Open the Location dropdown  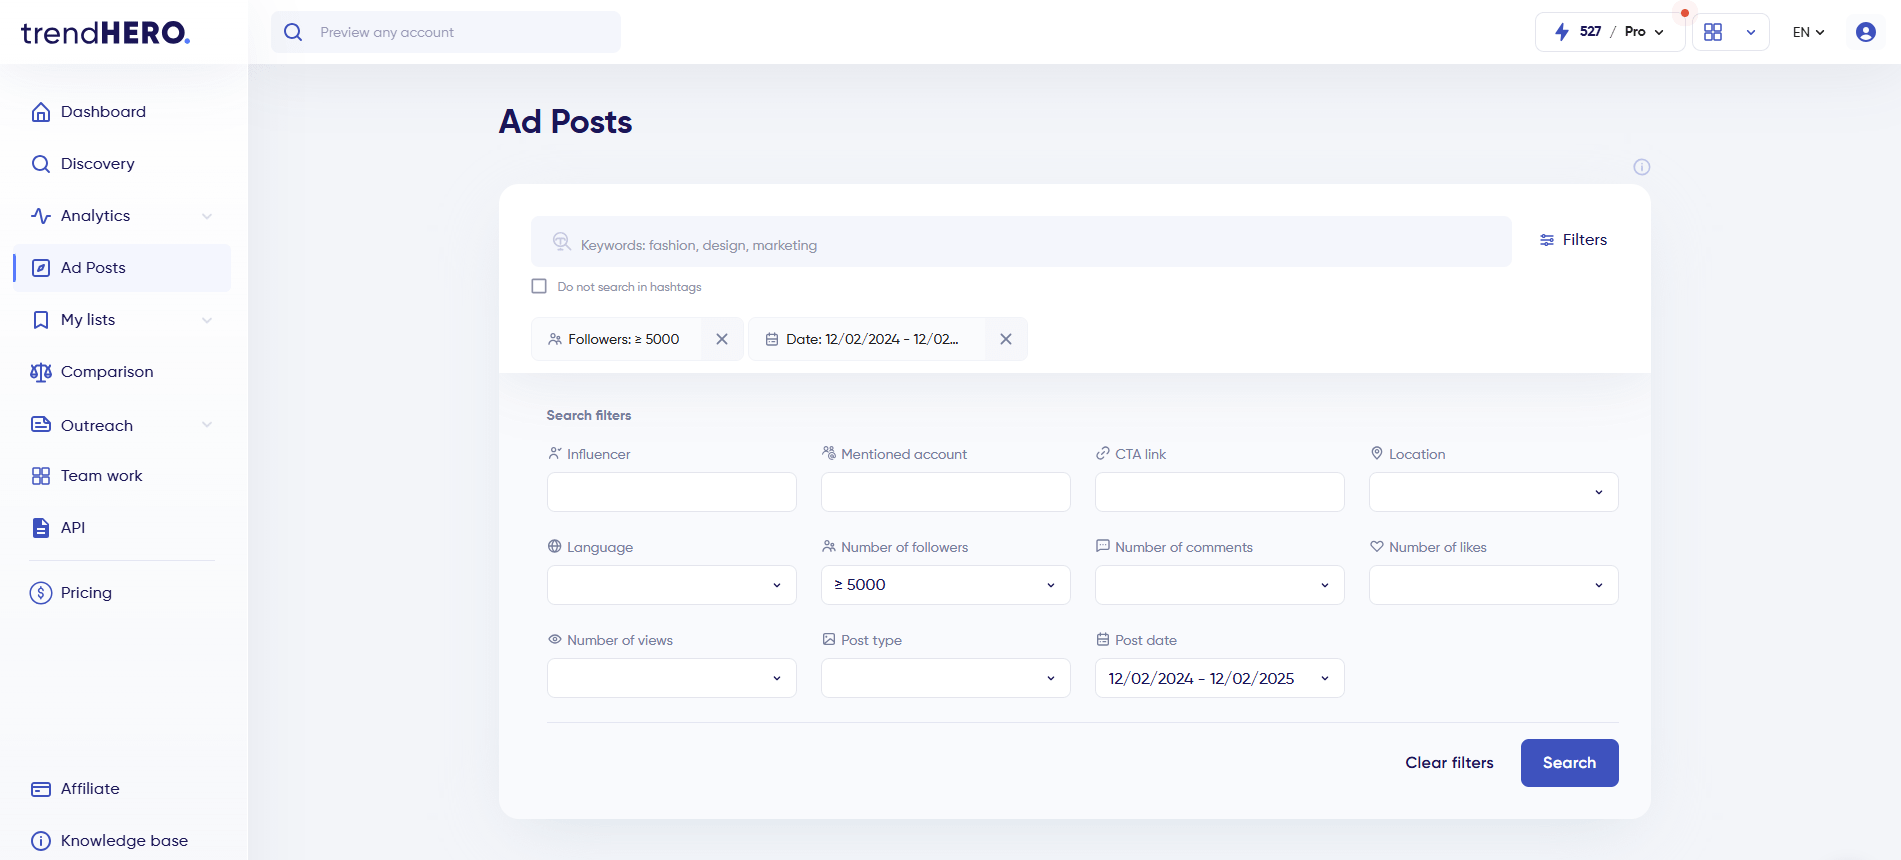[1493, 492]
